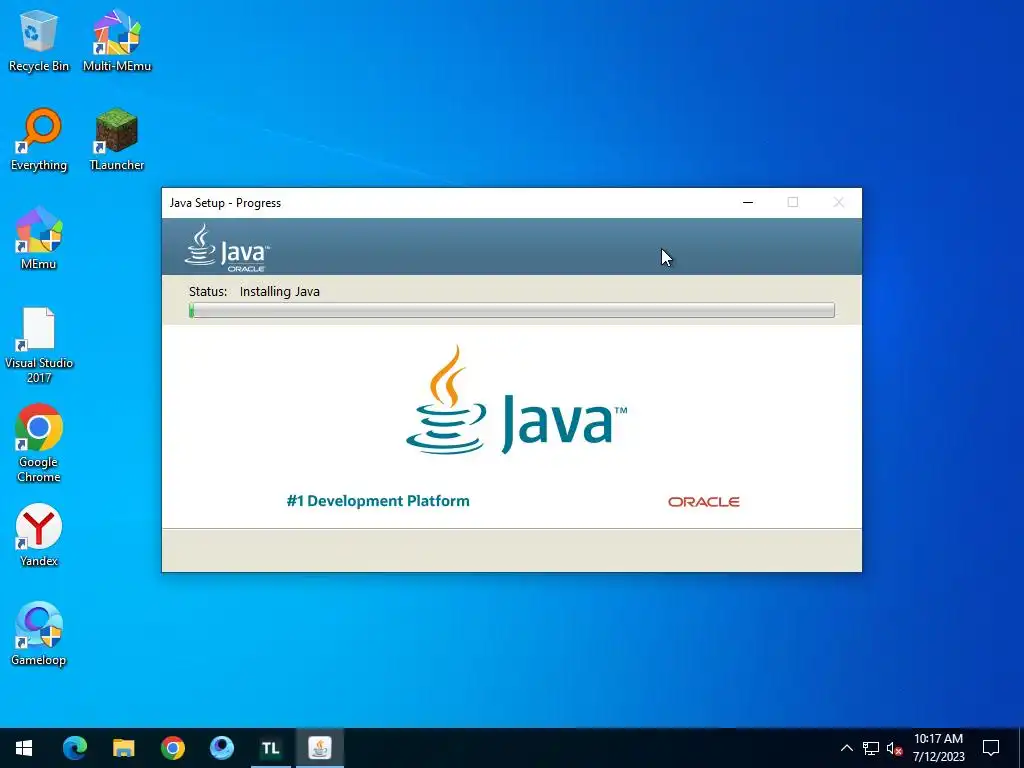The width and height of the screenshot is (1024, 768).
Task: Open the Recycle Bin desktop icon
Action: pyautogui.click(x=39, y=40)
